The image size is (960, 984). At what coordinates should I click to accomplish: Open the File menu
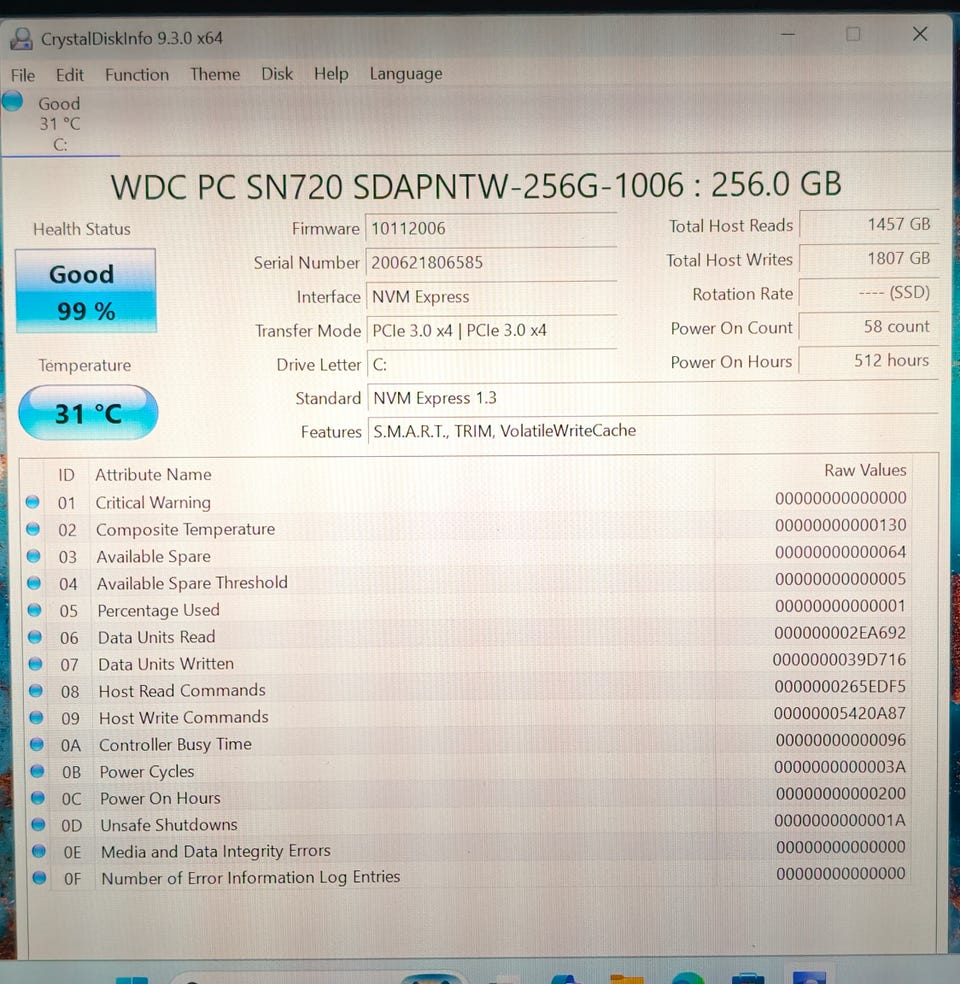click(23, 75)
